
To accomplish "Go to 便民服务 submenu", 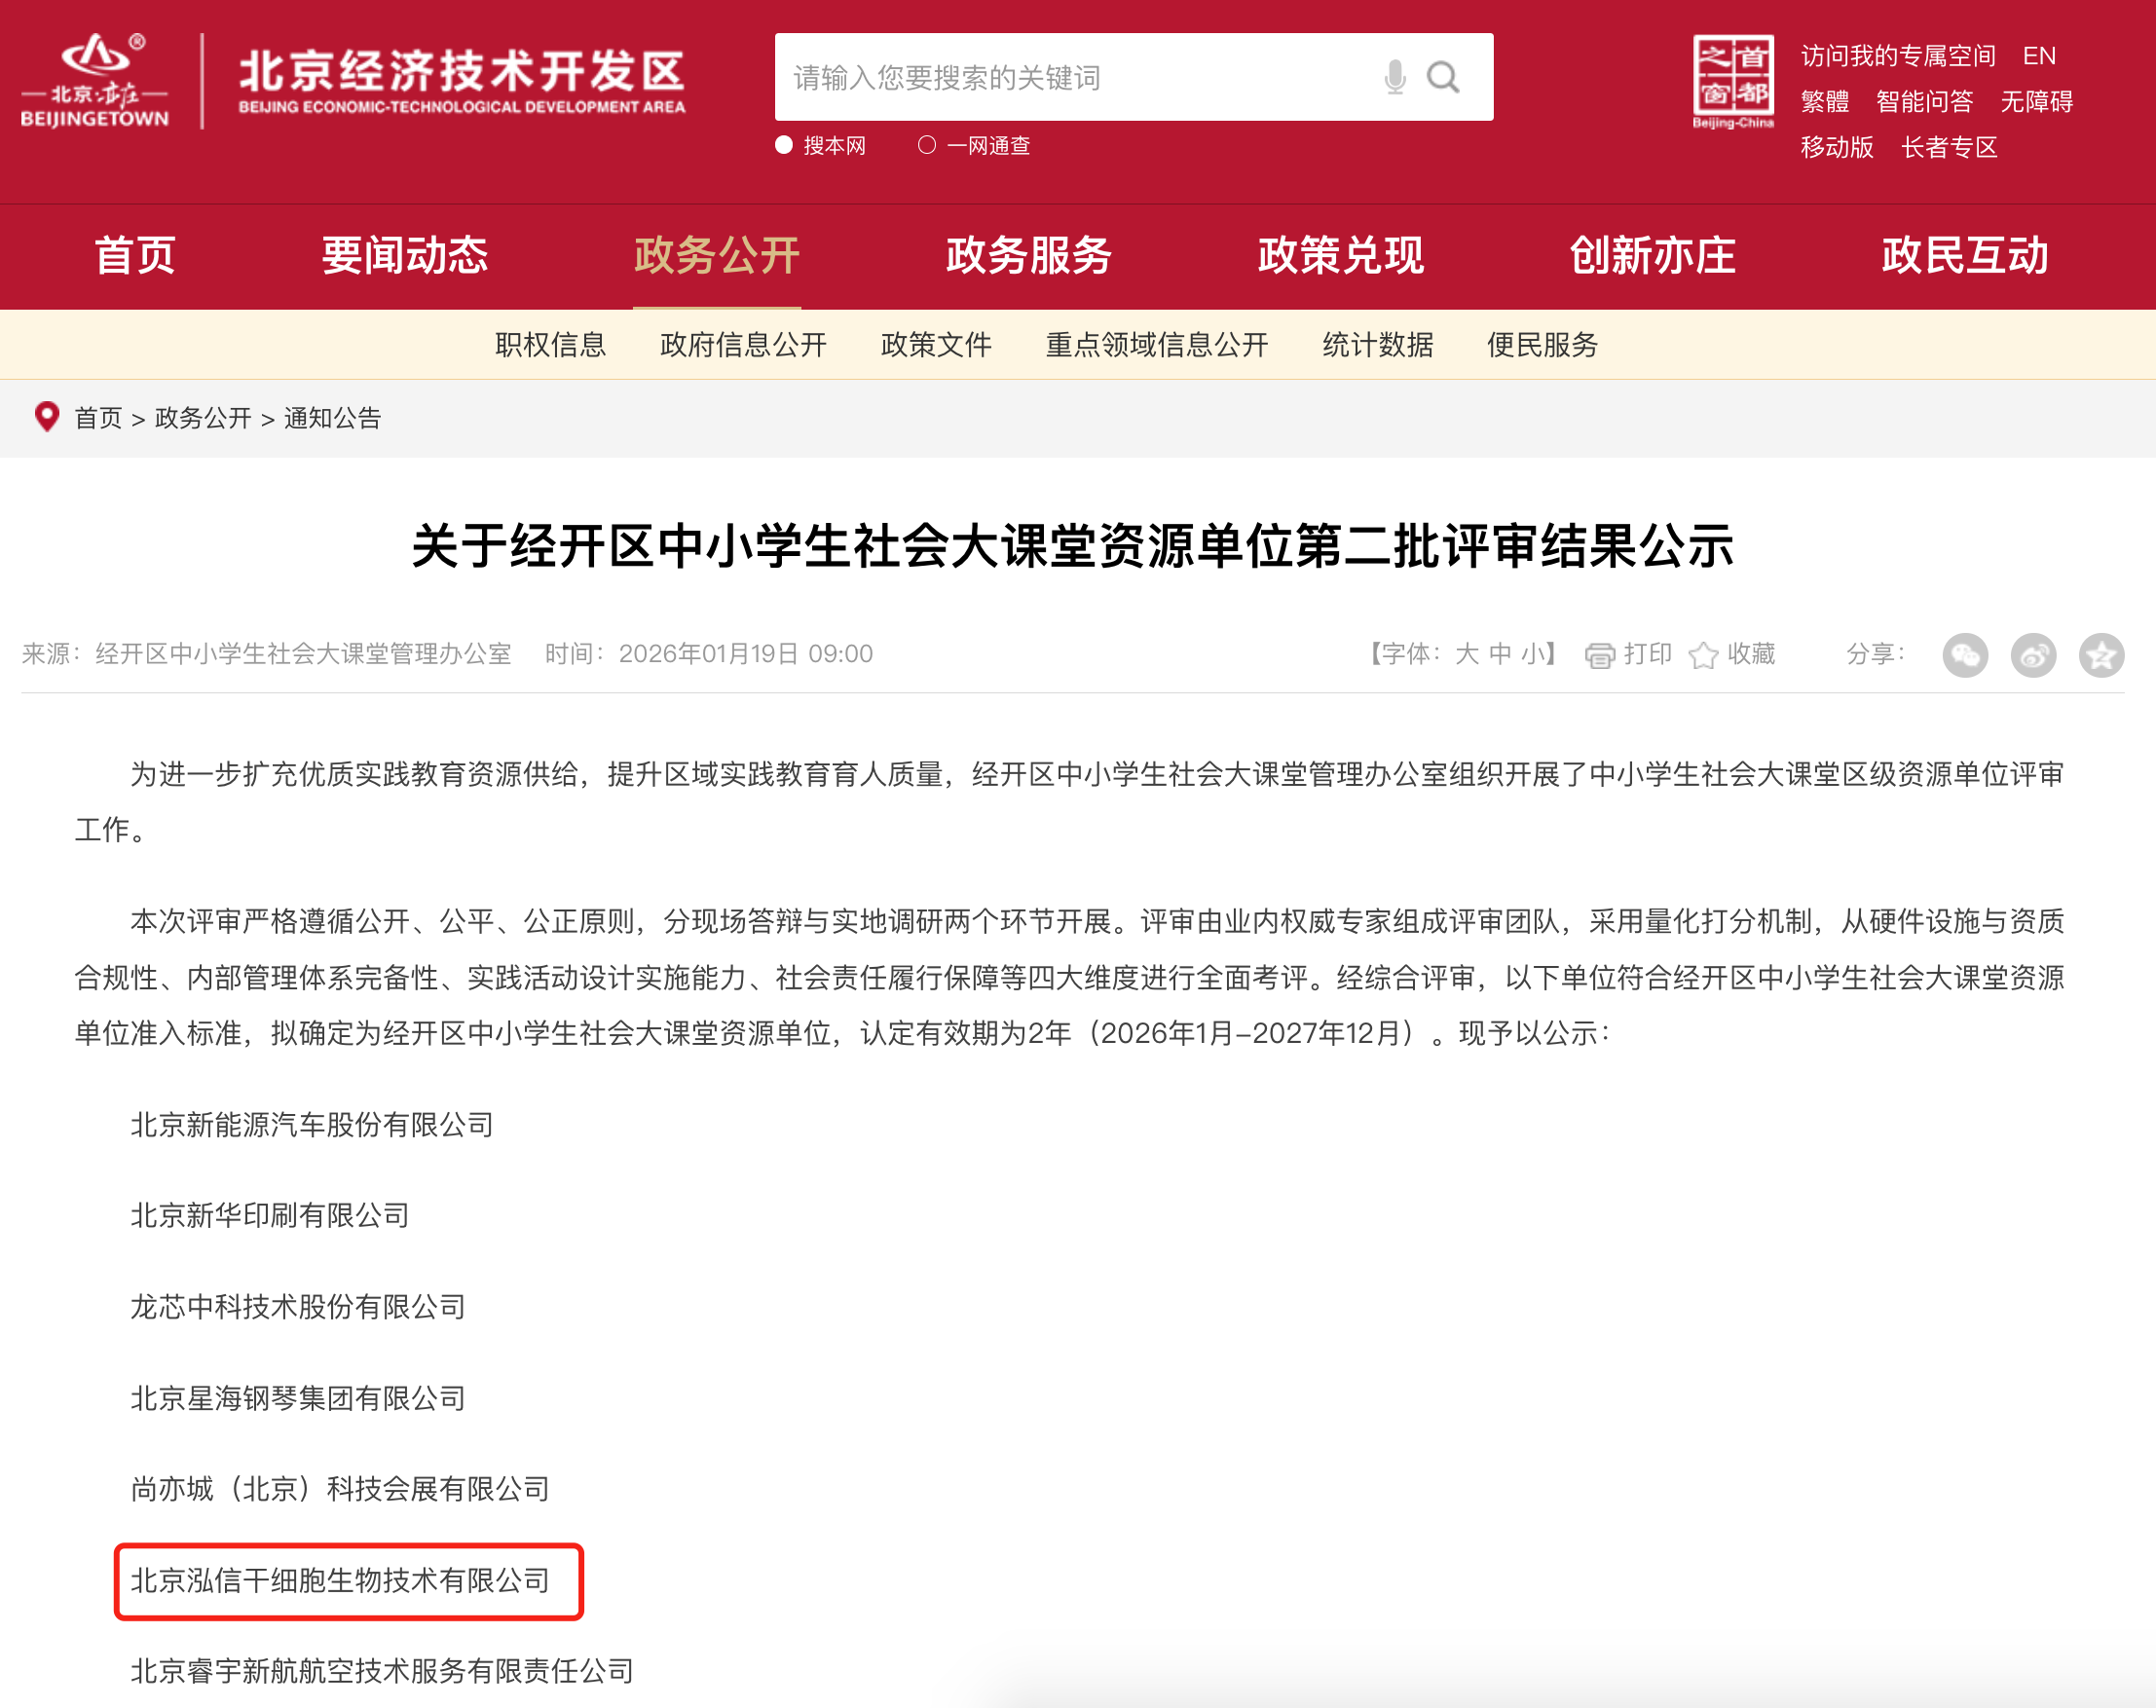I will pos(1543,345).
